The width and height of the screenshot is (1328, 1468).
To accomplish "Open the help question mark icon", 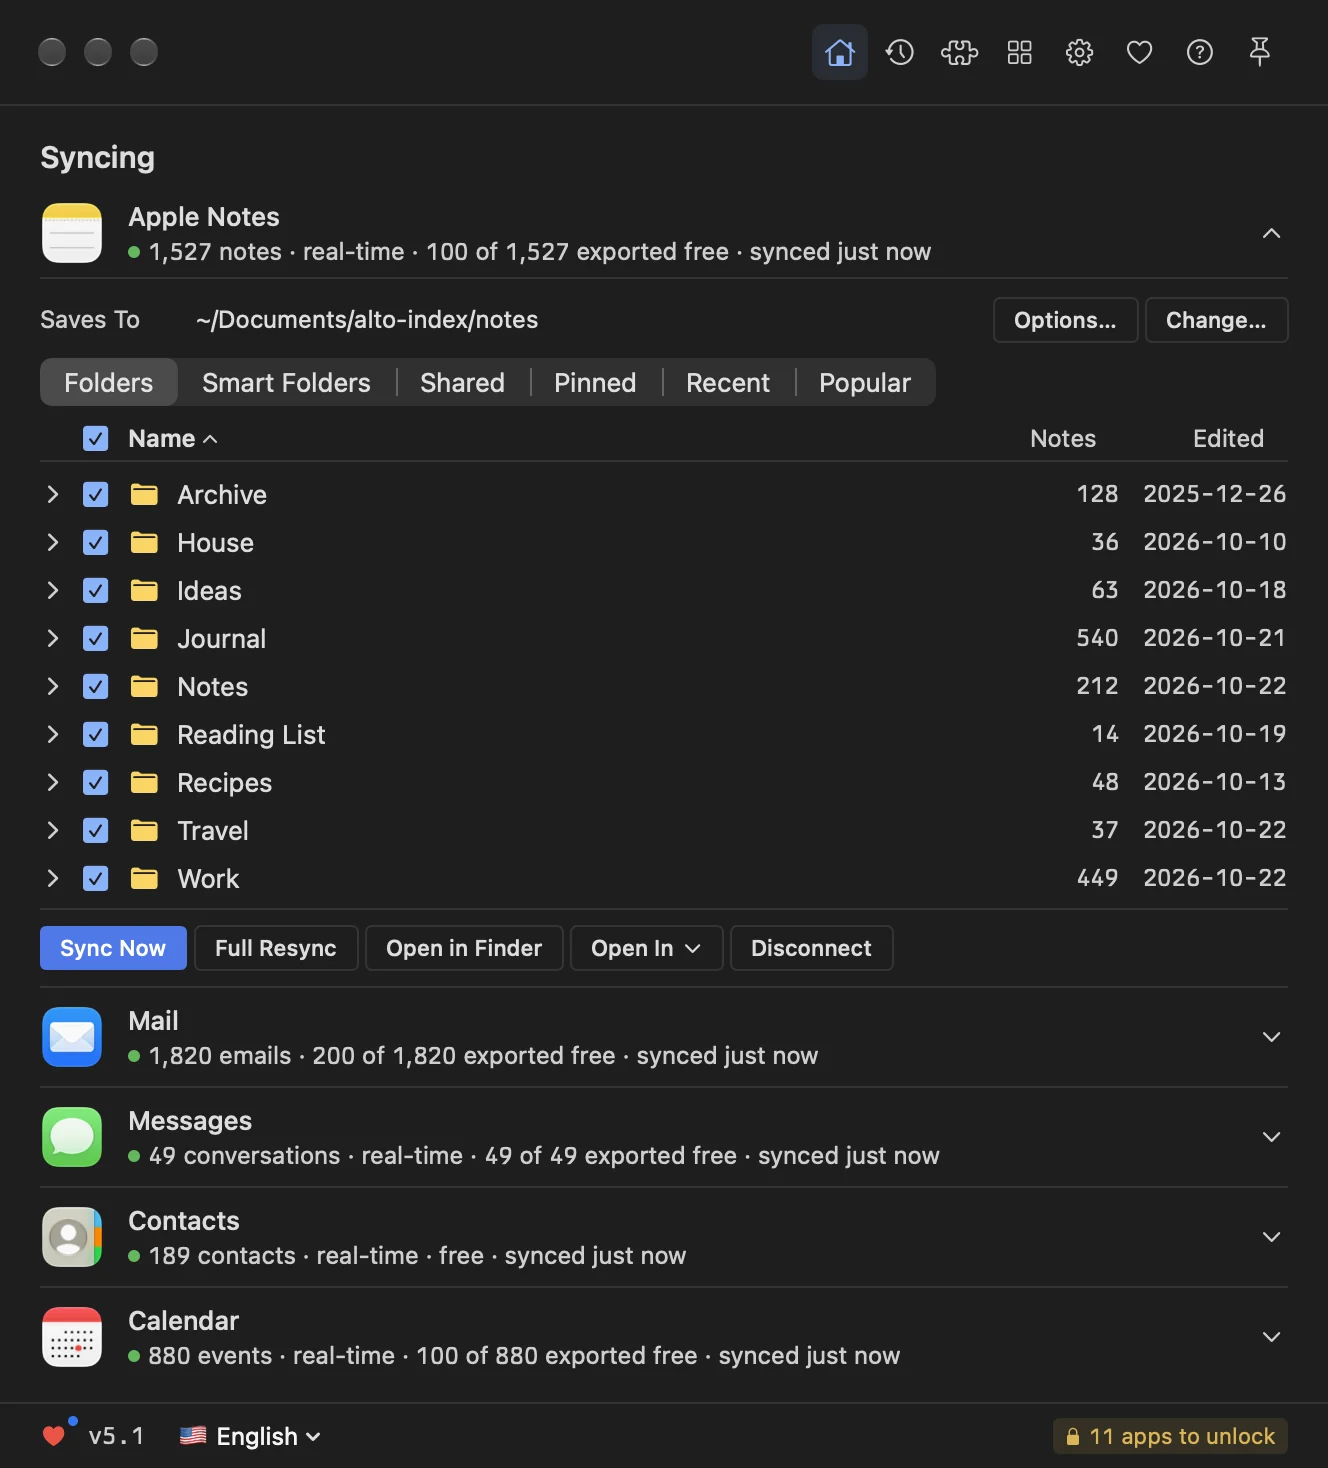I will (x=1199, y=52).
